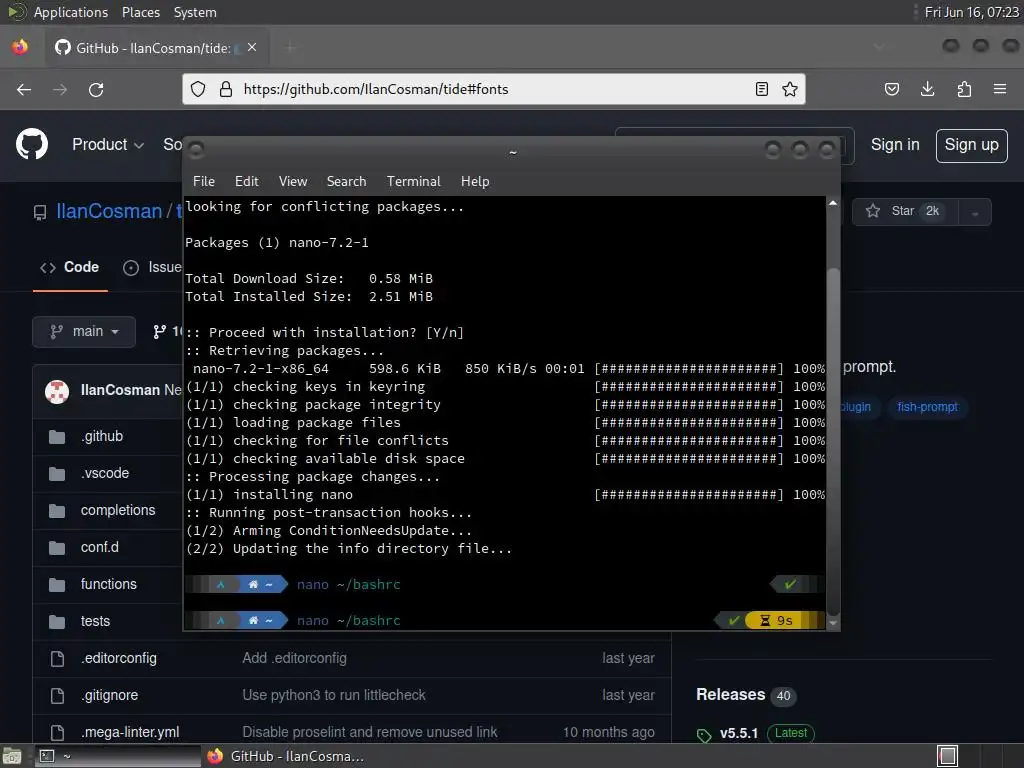Click the Applications menu icon in top panel
1024x768 pixels.
(16, 12)
